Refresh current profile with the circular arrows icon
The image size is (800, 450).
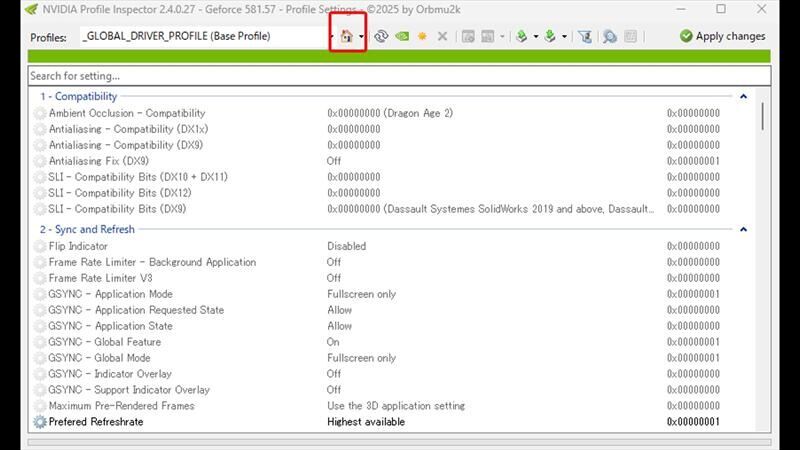[x=381, y=36]
